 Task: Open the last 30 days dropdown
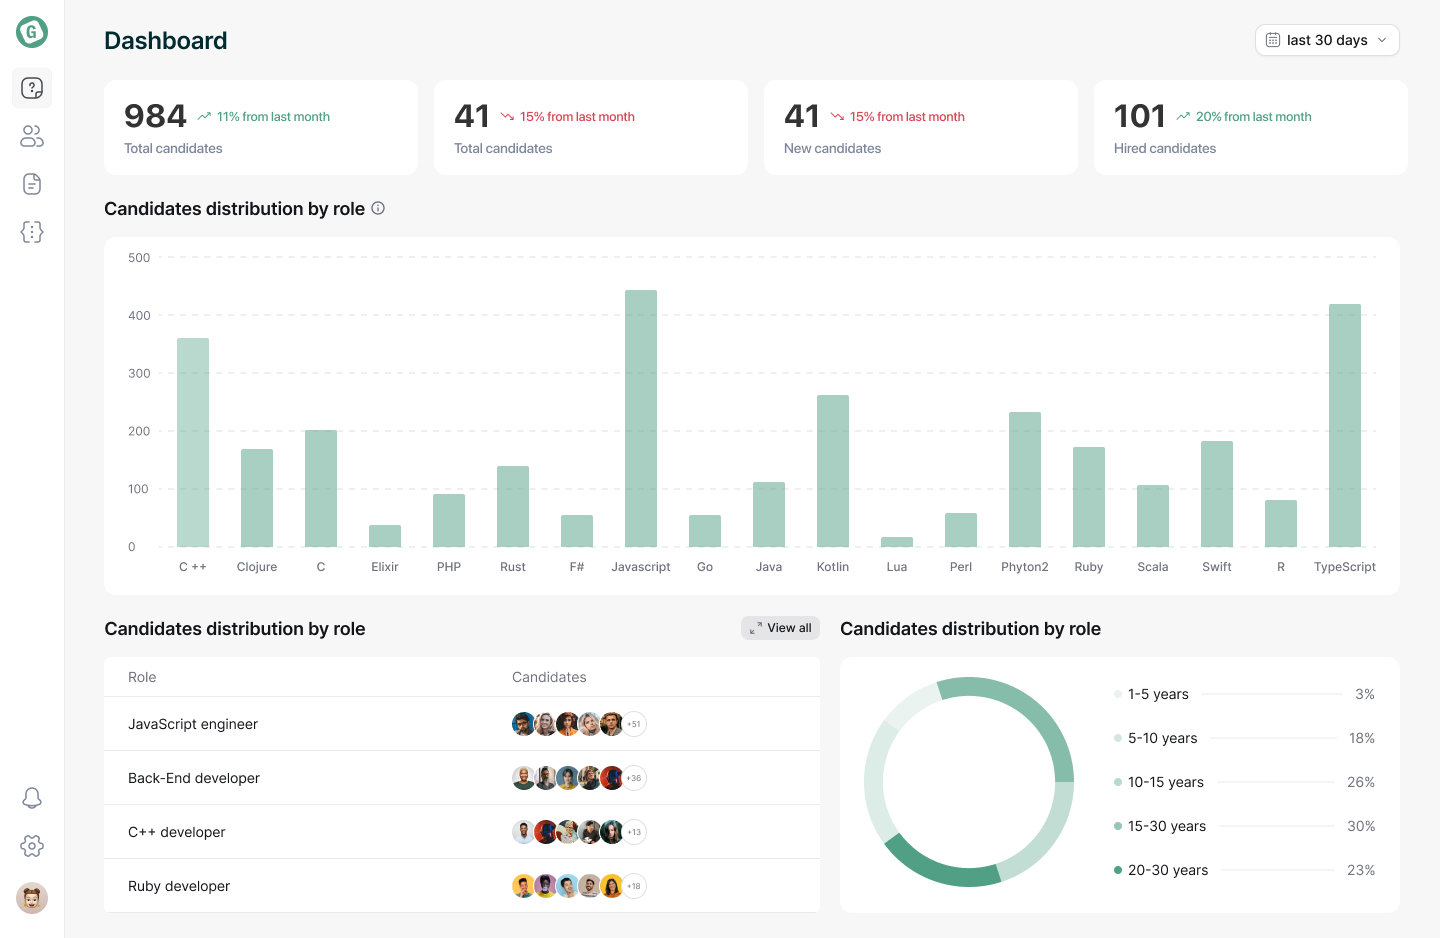[x=1327, y=40]
